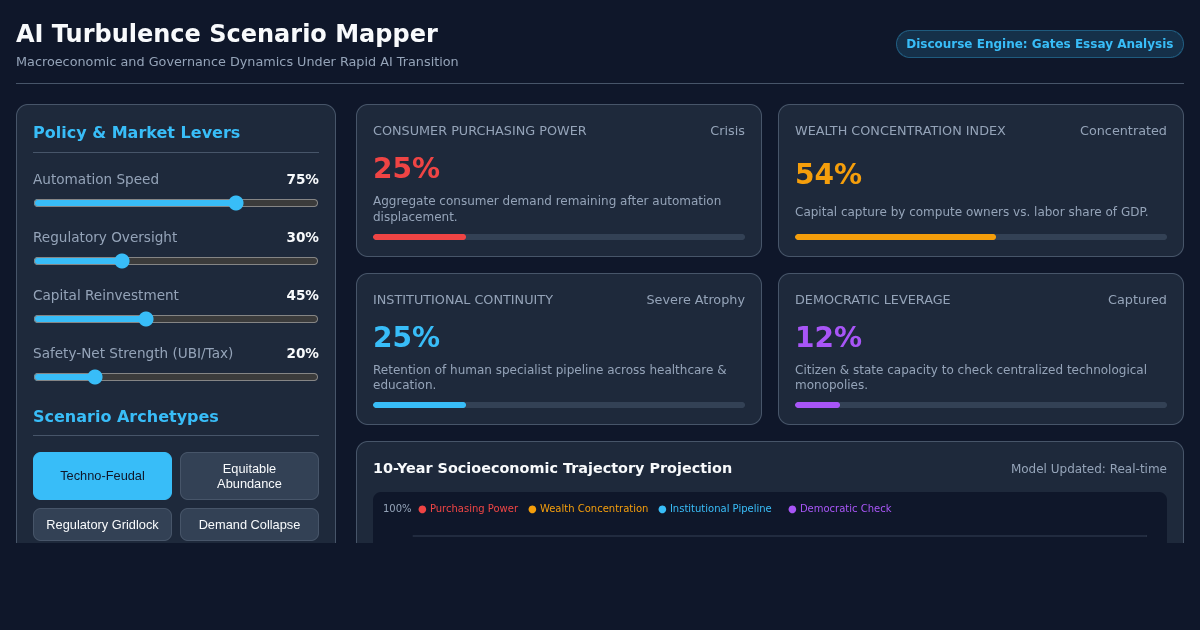
Task: Click the DEMOCRATIC LEVERAGE card title
Action: [873, 300]
